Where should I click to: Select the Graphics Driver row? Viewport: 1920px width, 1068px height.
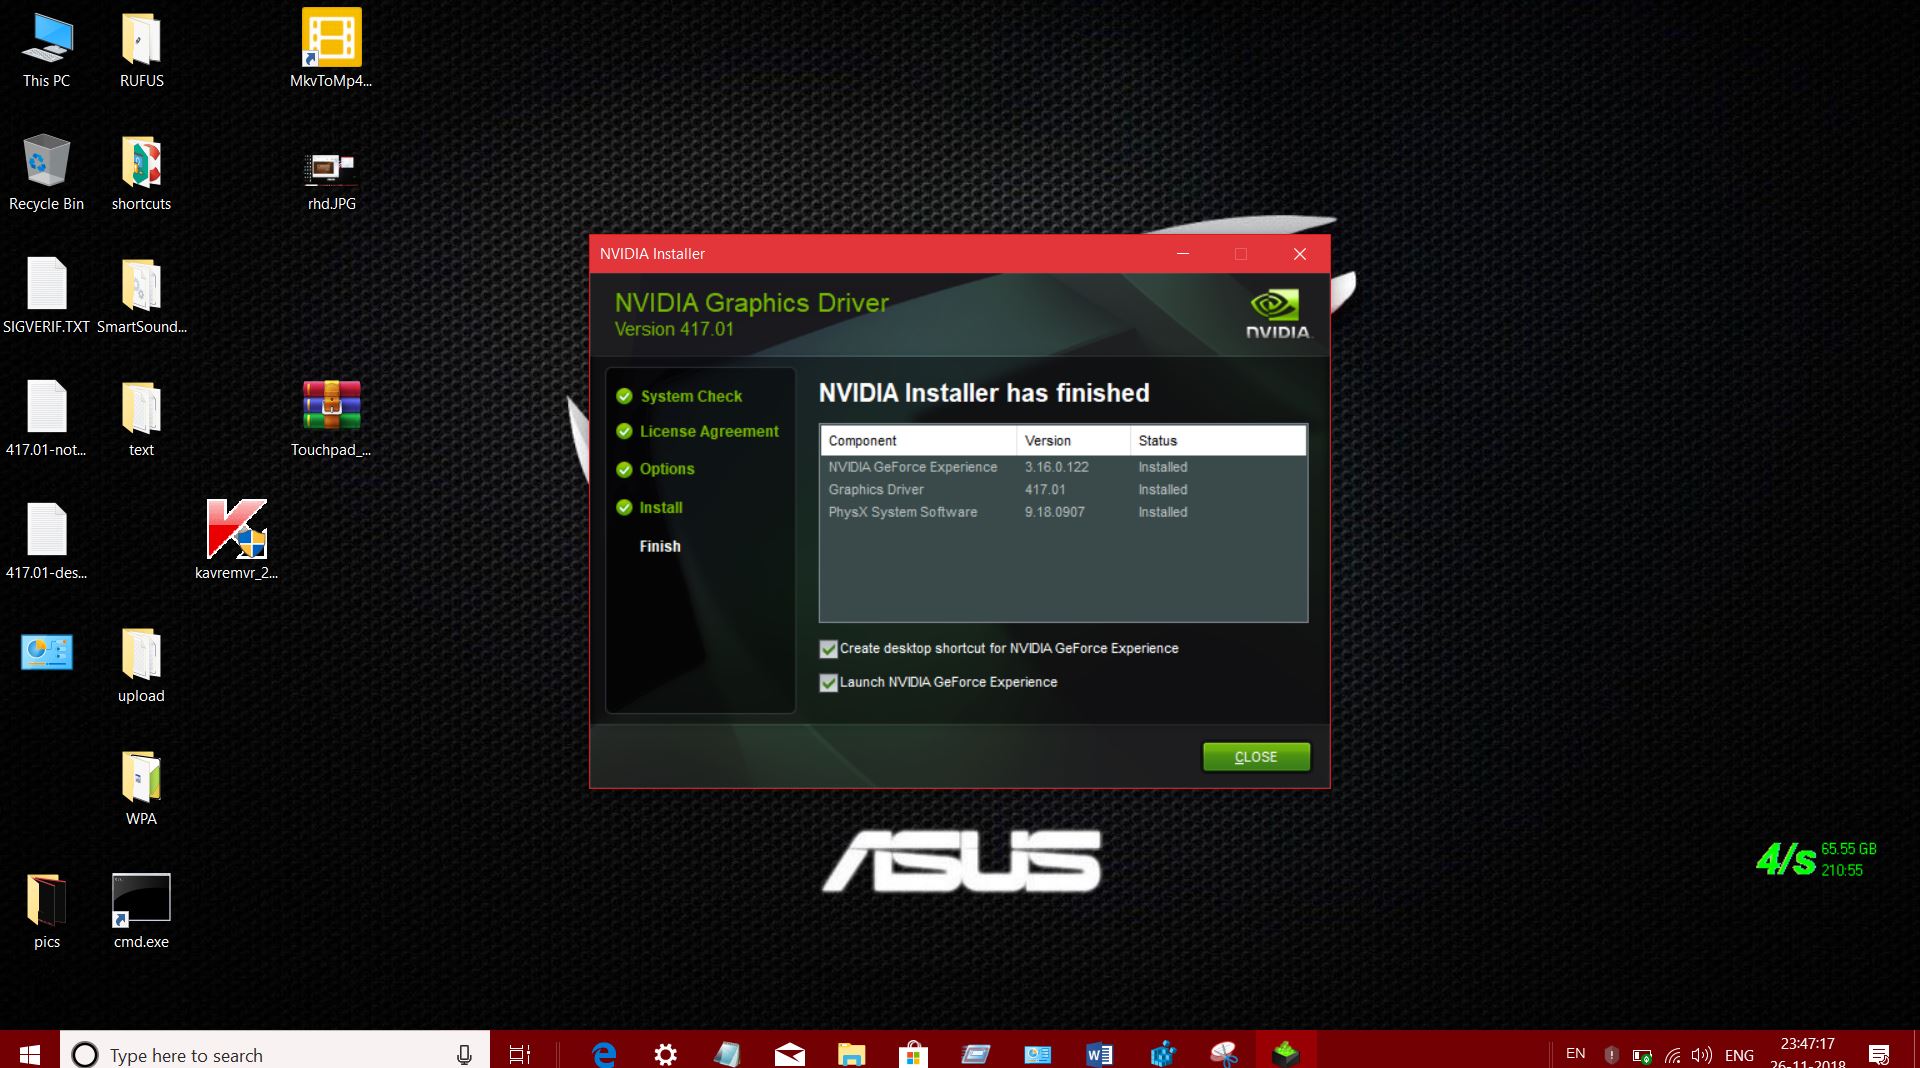pyautogui.click(x=1063, y=489)
